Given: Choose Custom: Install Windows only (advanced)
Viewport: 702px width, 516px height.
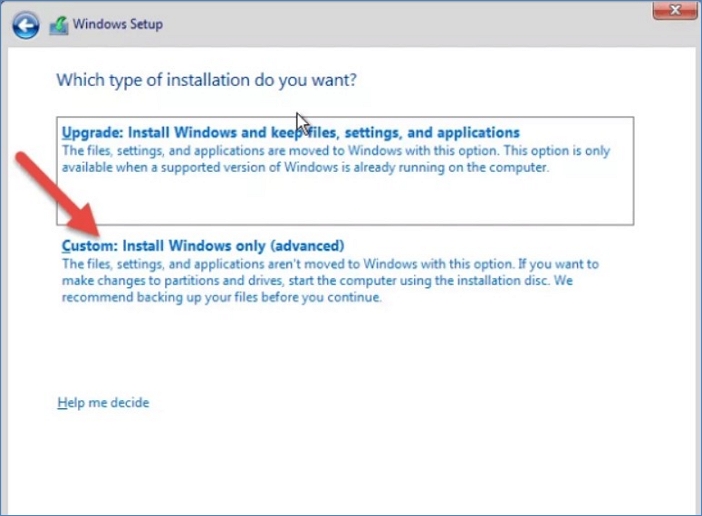Looking at the screenshot, I should tap(203, 245).
